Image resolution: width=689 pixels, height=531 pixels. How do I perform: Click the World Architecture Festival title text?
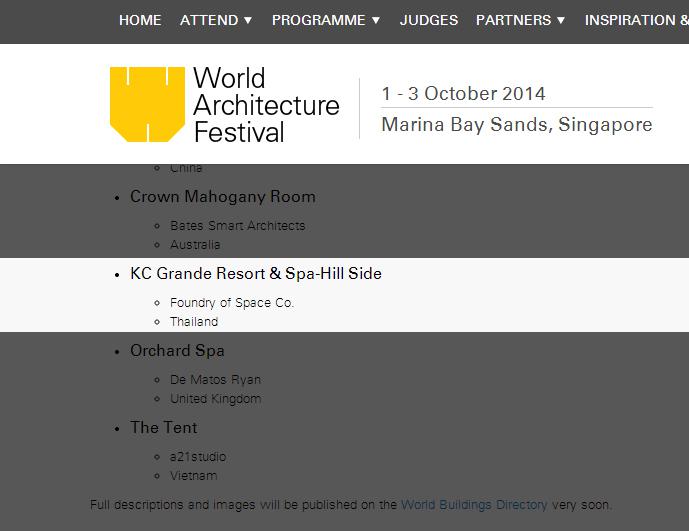pyautogui.click(x=266, y=105)
